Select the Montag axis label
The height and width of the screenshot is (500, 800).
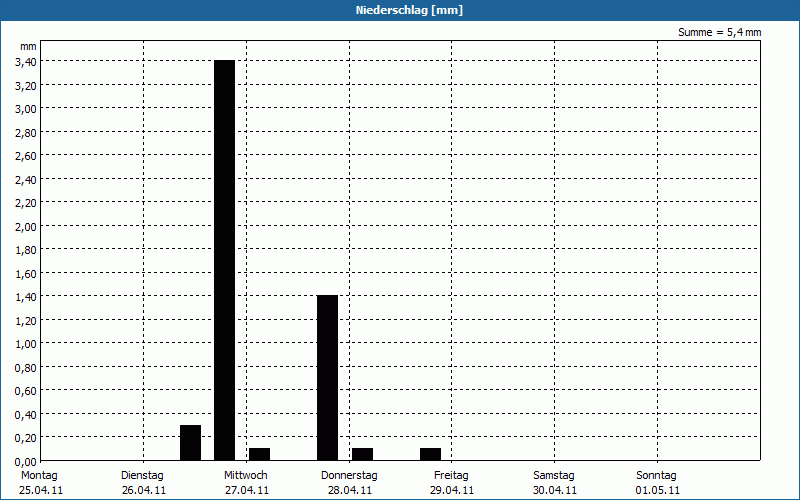(x=39, y=475)
